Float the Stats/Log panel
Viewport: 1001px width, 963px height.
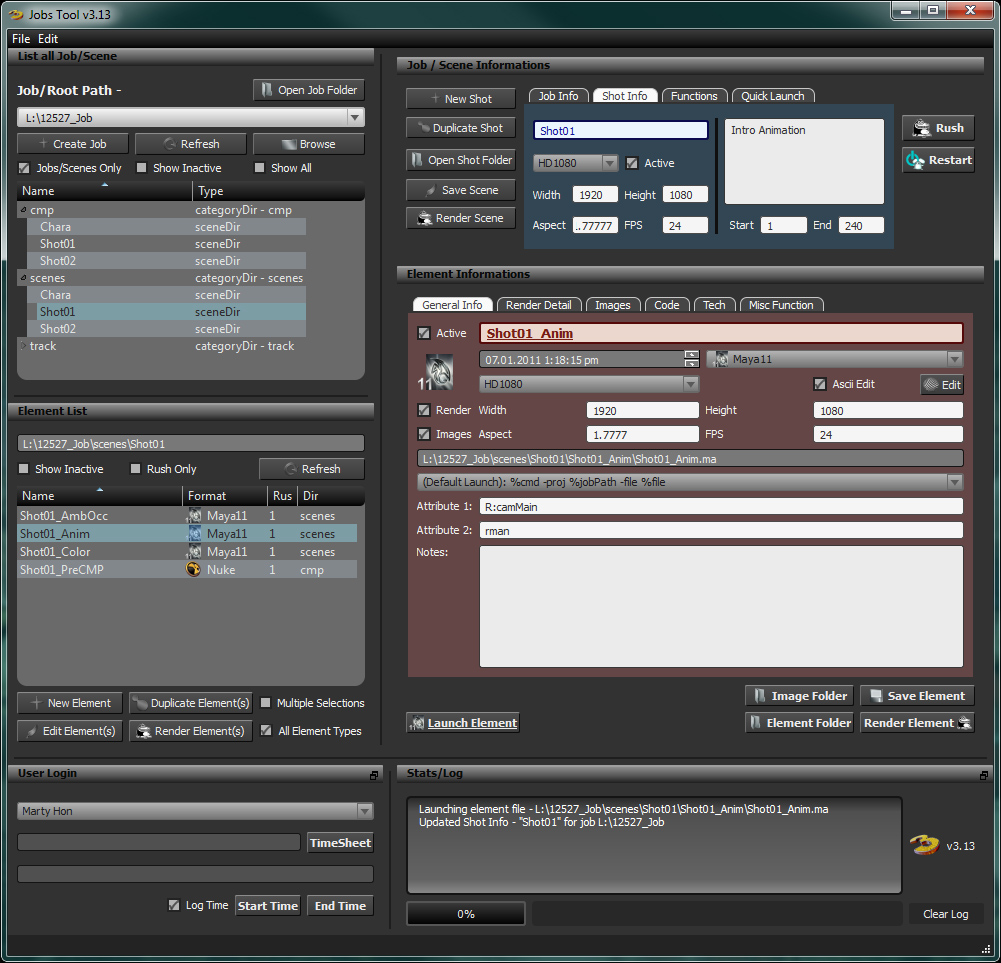coord(986,775)
